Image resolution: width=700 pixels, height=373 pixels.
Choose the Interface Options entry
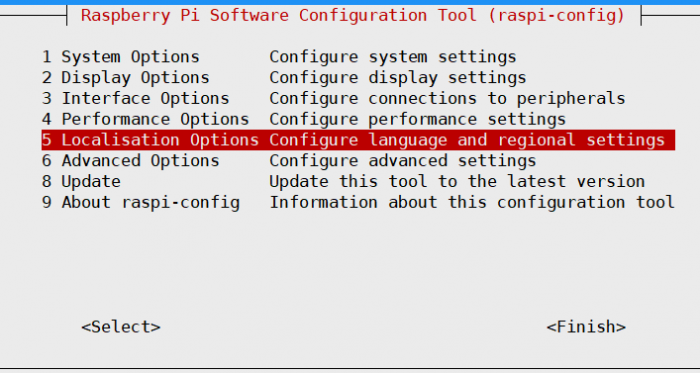(136, 98)
